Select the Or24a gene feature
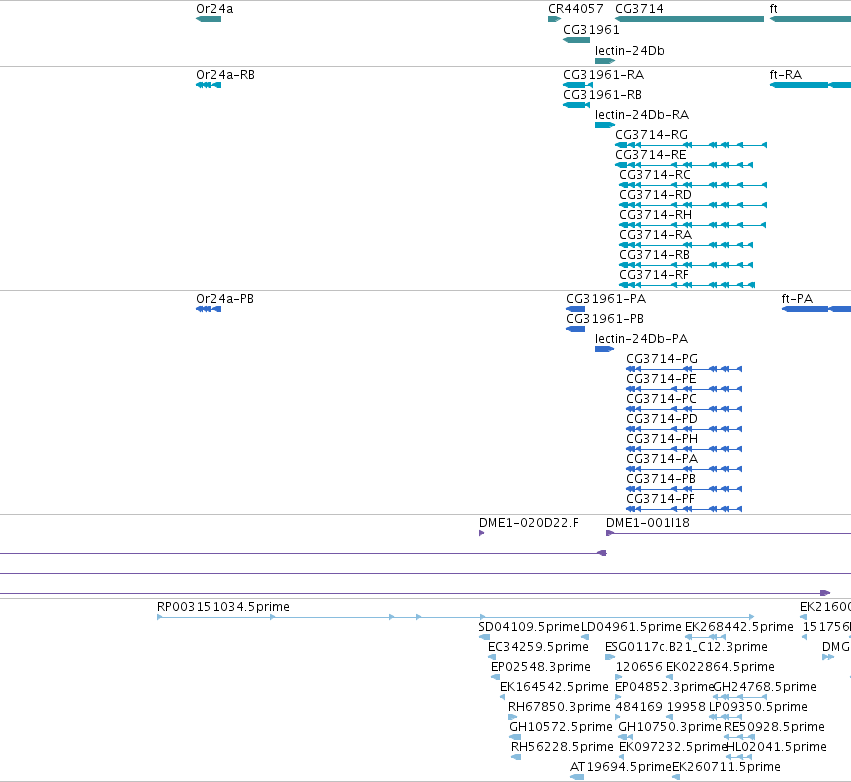851x782 pixels. (x=208, y=19)
